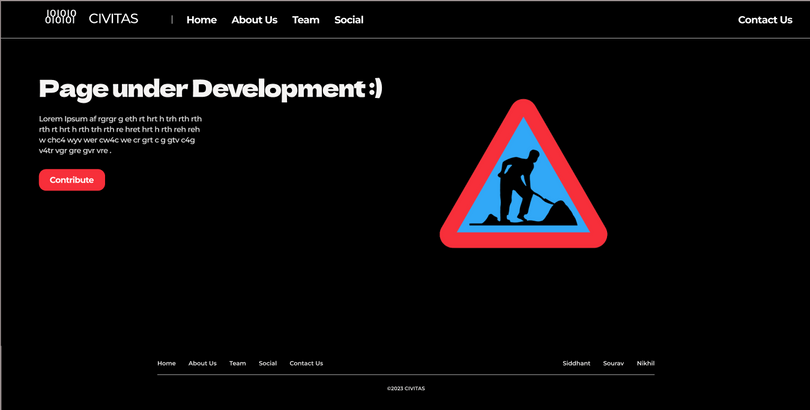Open the footer Team link

(238, 363)
